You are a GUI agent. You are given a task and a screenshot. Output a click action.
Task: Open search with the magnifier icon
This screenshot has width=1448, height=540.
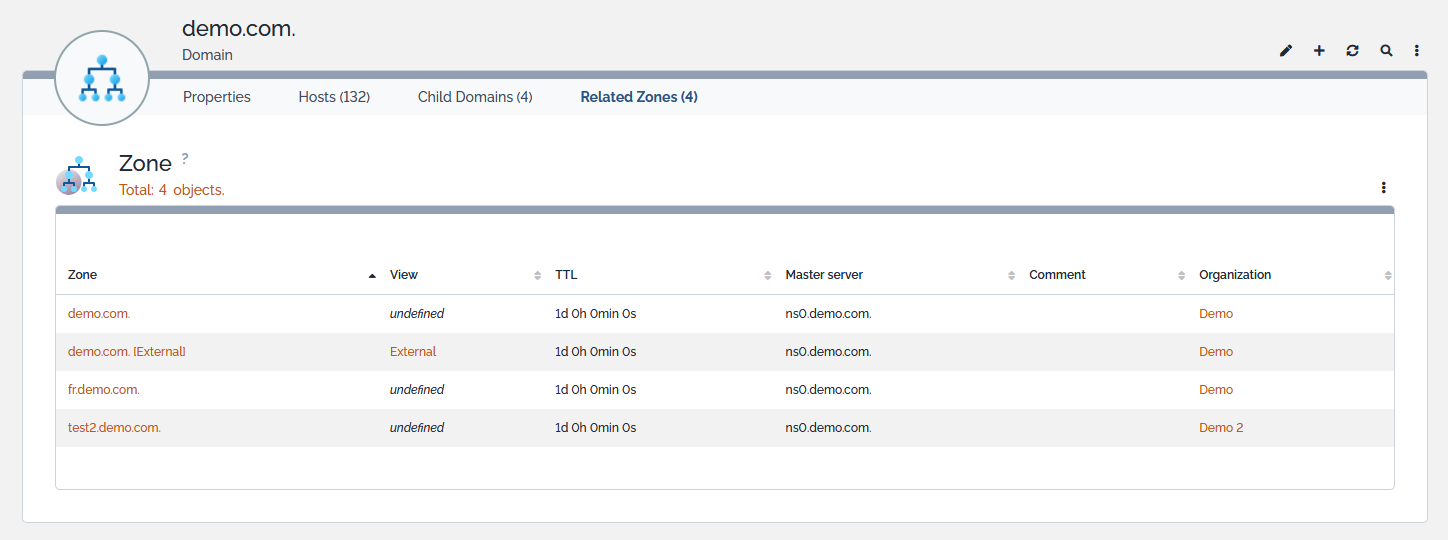1386,51
